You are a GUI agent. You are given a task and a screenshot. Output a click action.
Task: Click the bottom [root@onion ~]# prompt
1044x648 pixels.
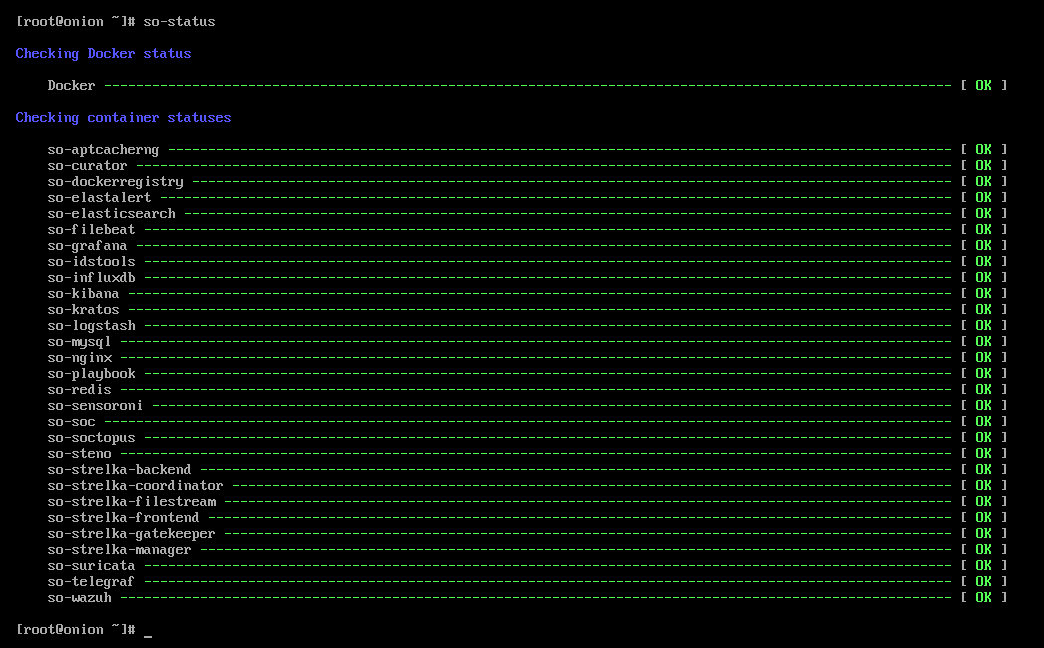pos(75,629)
